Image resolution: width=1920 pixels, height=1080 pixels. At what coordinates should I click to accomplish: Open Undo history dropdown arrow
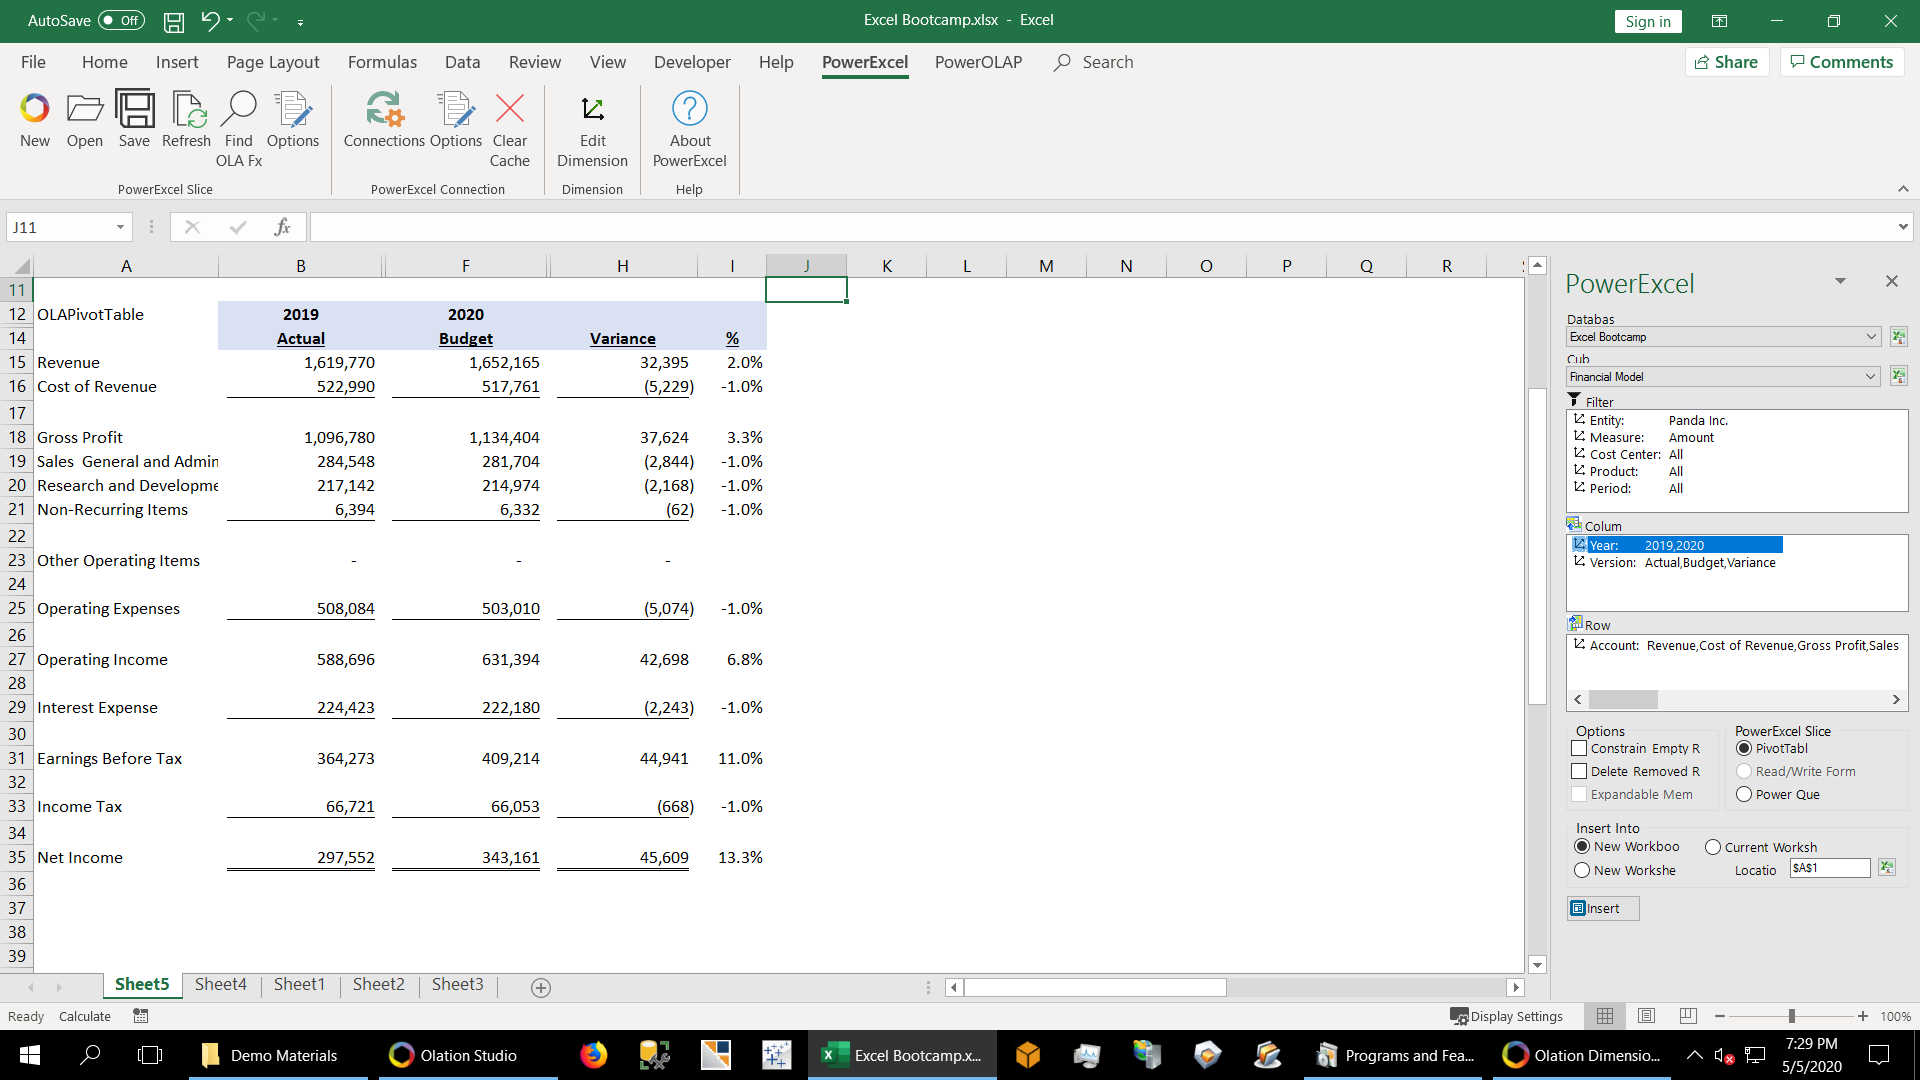pyautogui.click(x=230, y=20)
